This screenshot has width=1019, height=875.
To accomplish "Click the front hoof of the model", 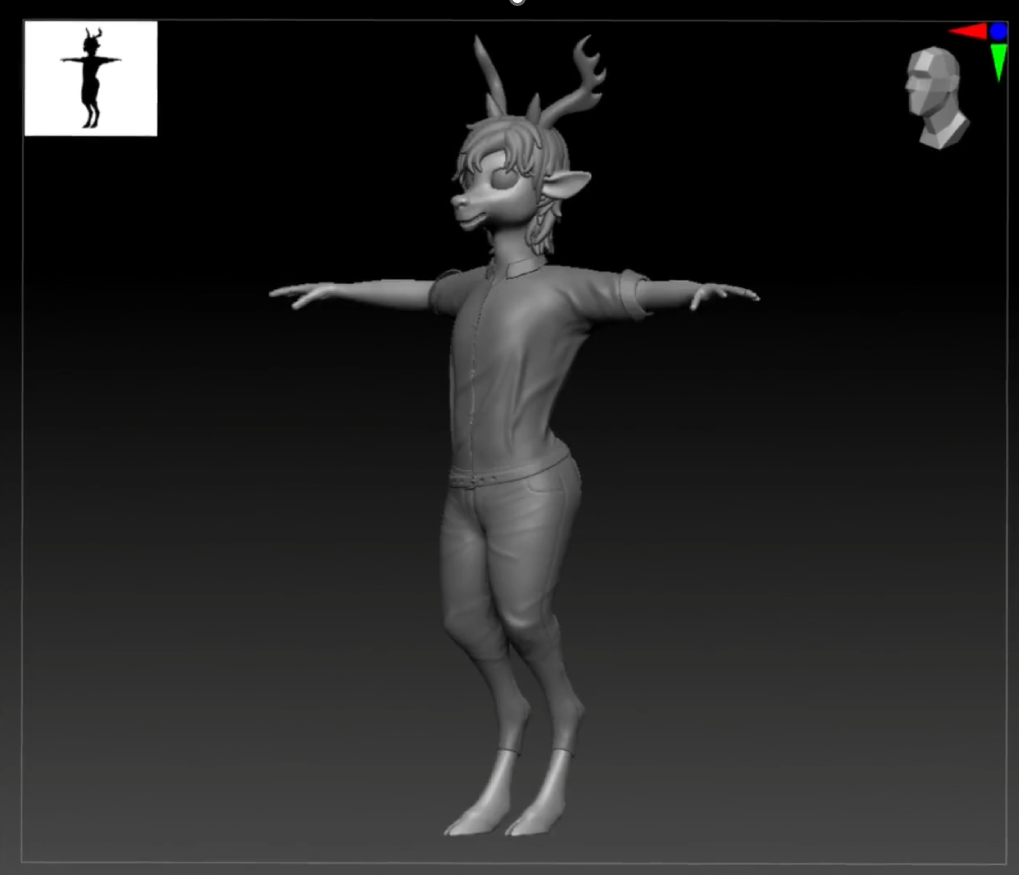I will (x=468, y=822).
